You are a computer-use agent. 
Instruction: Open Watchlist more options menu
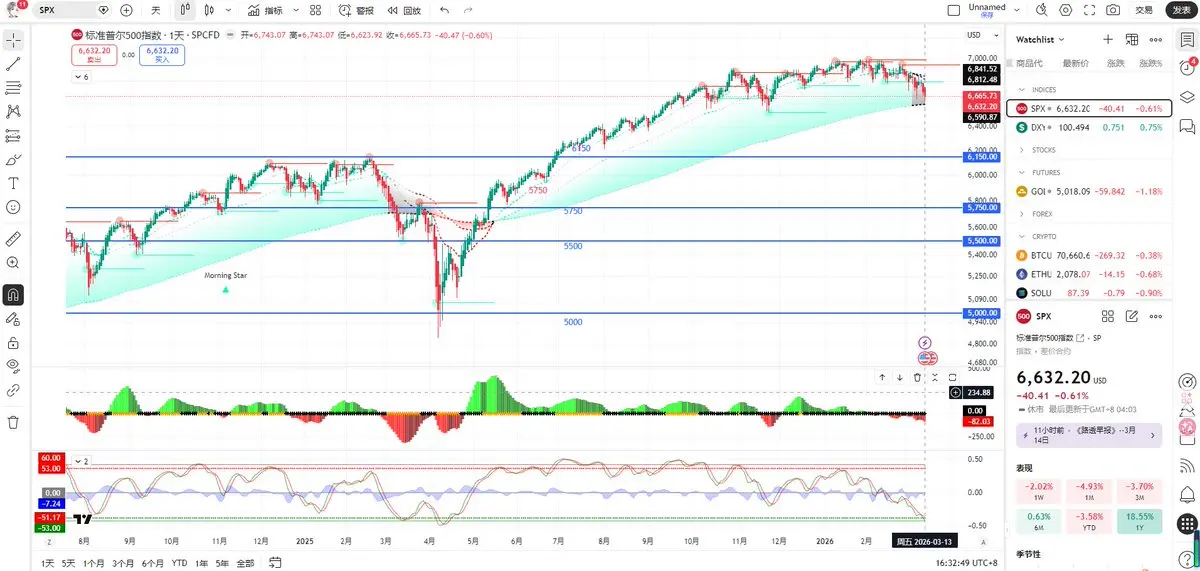pos(1156,39)
